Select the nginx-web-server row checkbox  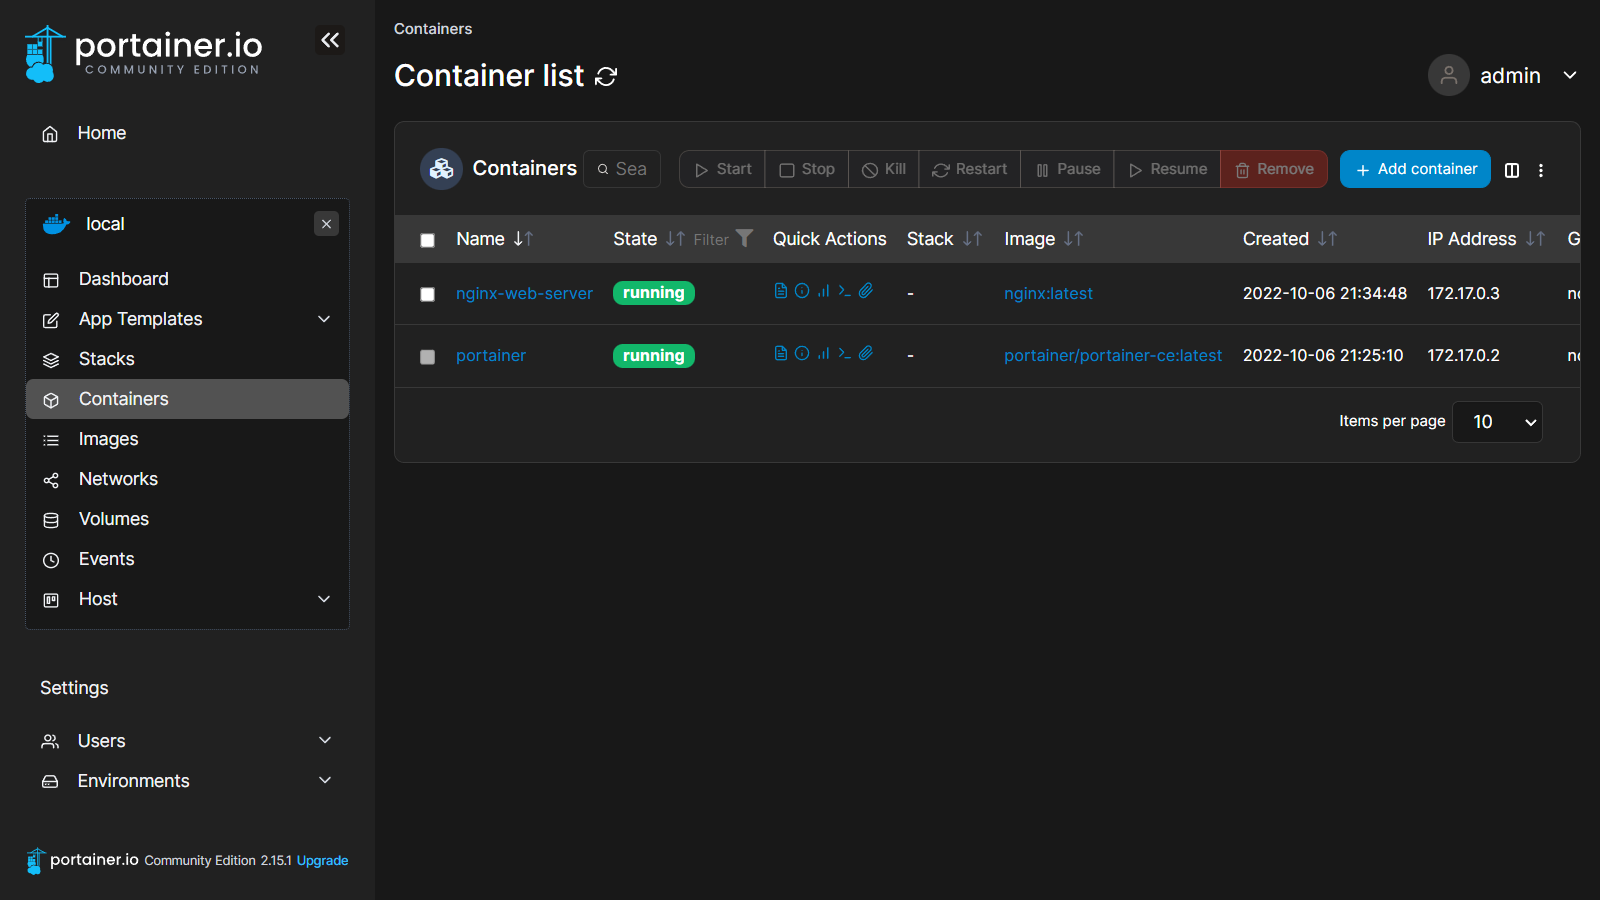pos(428,294)
